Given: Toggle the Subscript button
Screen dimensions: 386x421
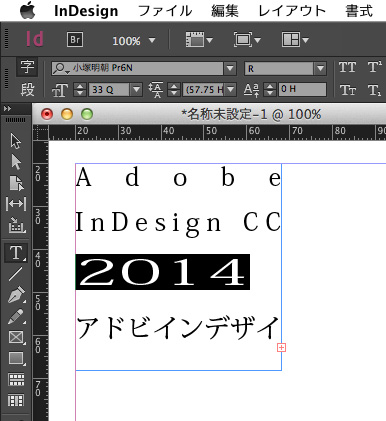Looking at the screenshot, I should [375, 90].
